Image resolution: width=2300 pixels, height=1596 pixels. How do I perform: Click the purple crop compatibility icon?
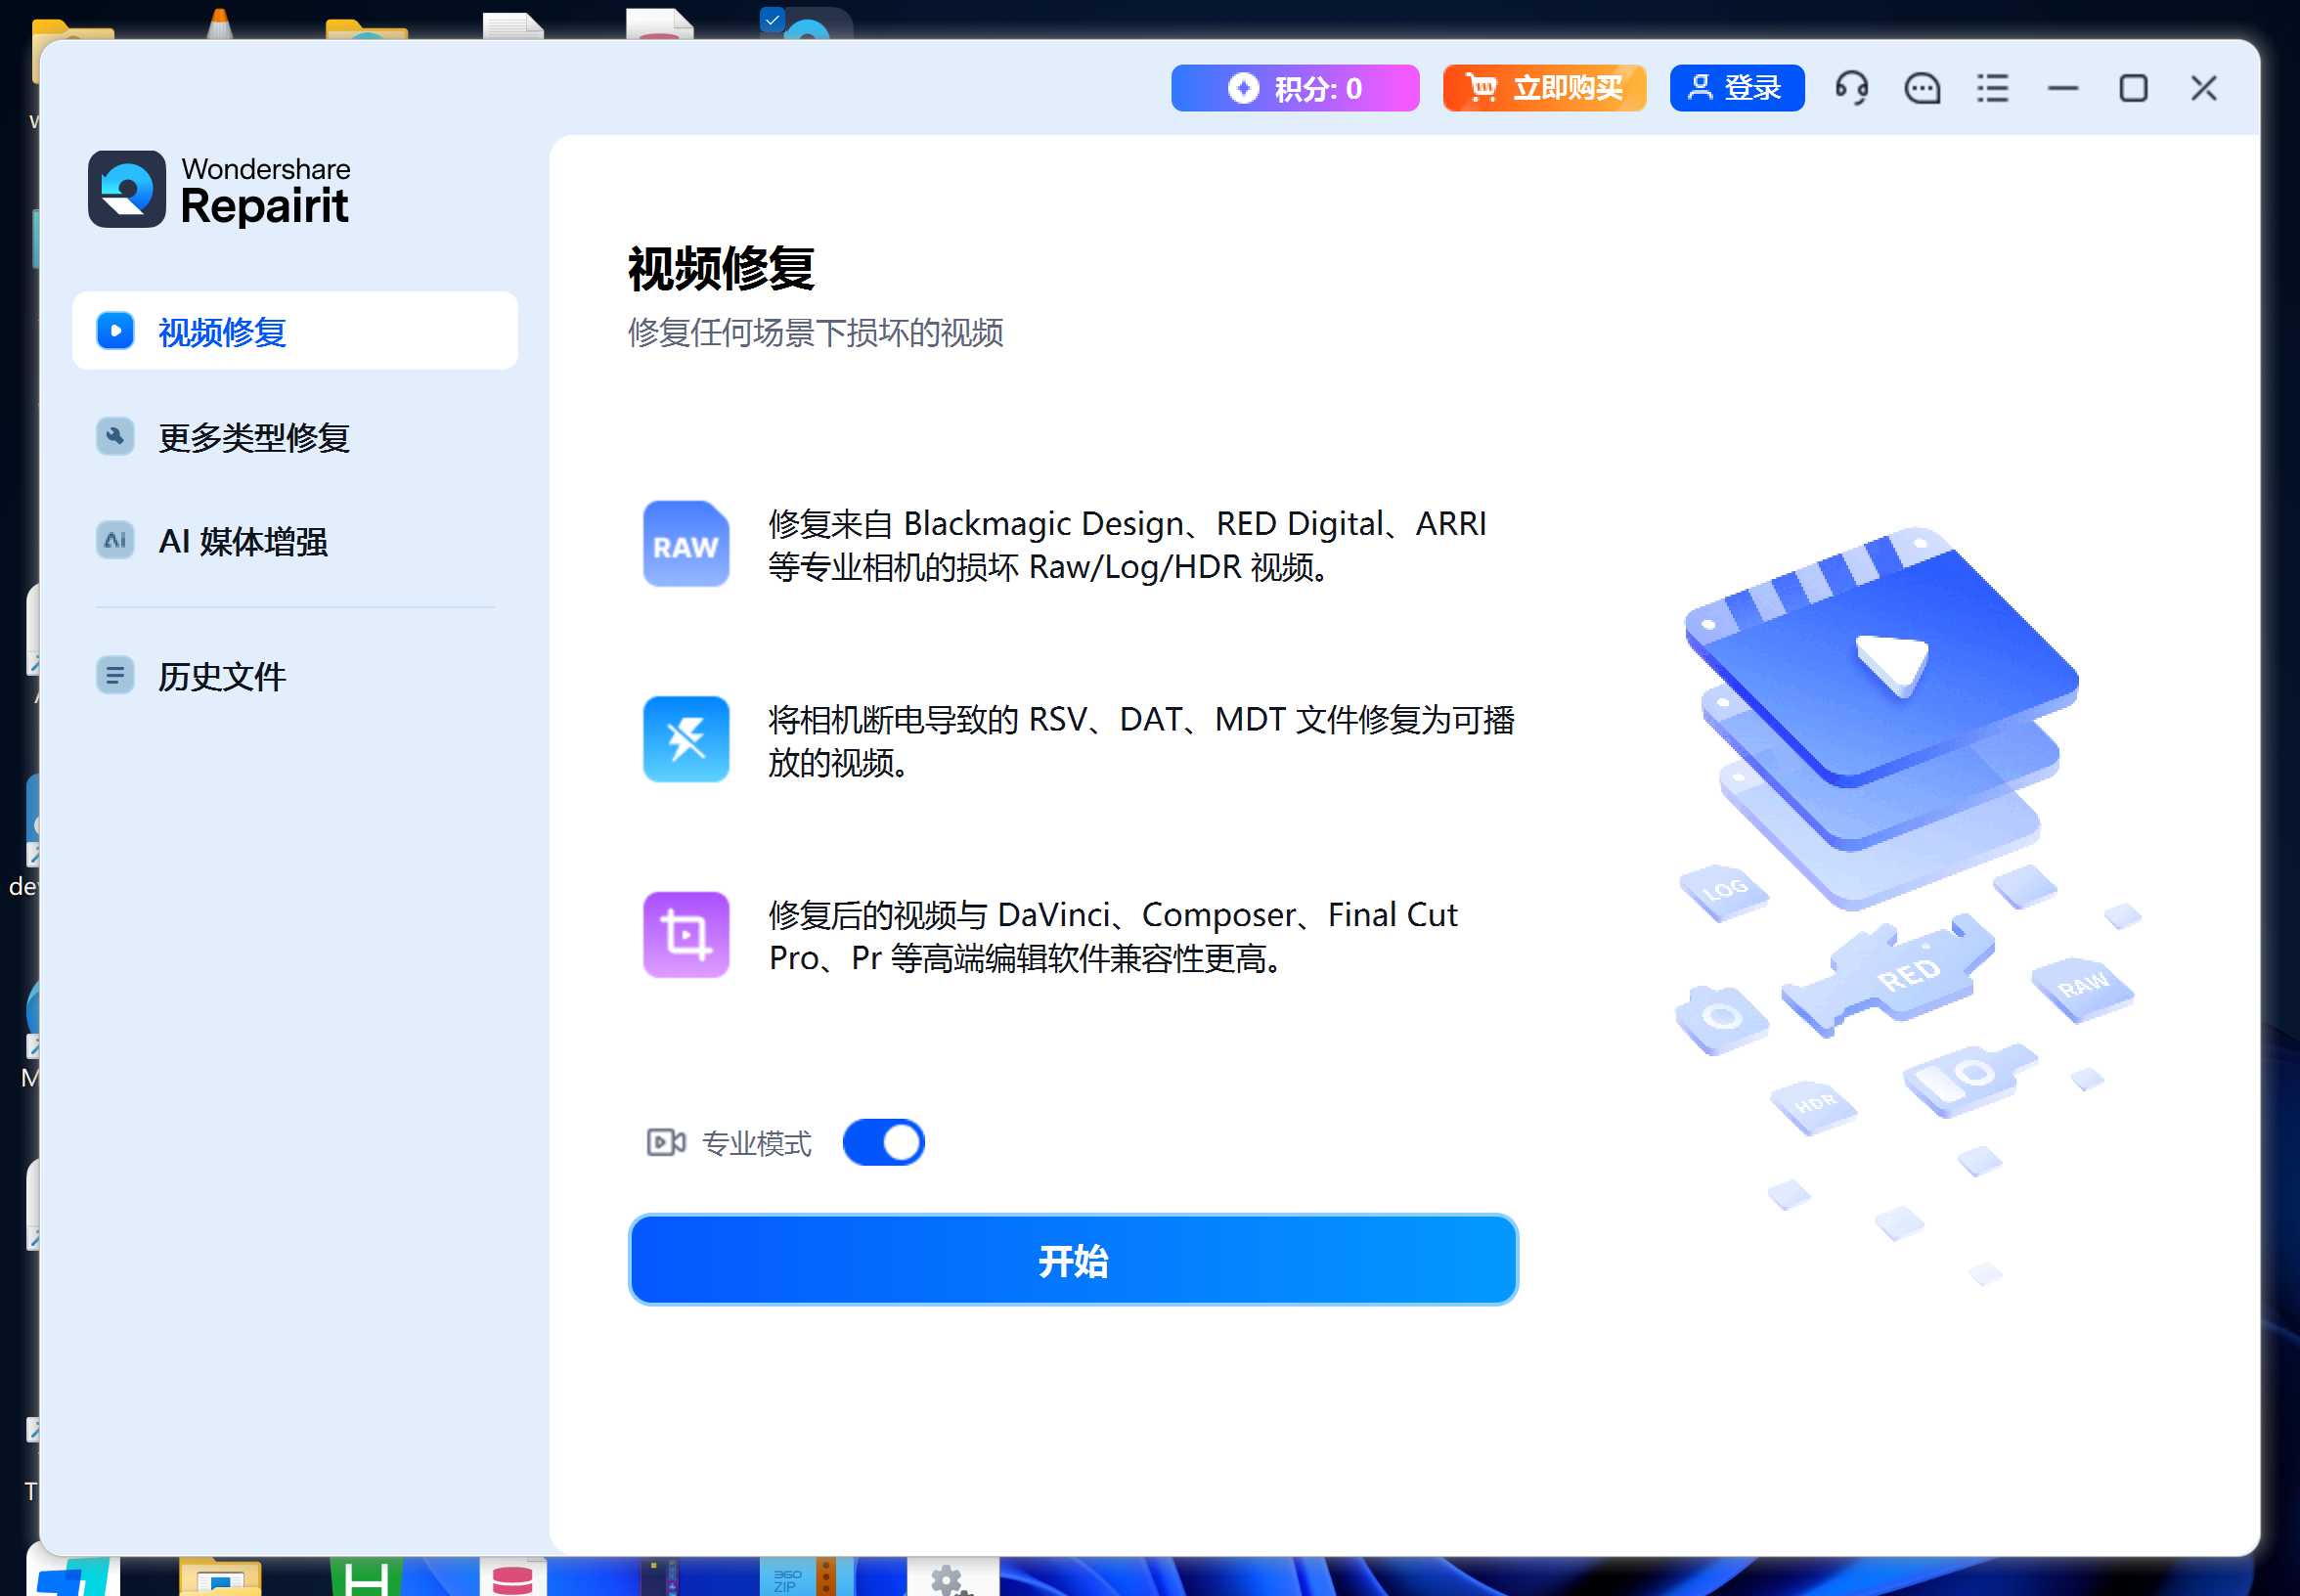(686, 934)
